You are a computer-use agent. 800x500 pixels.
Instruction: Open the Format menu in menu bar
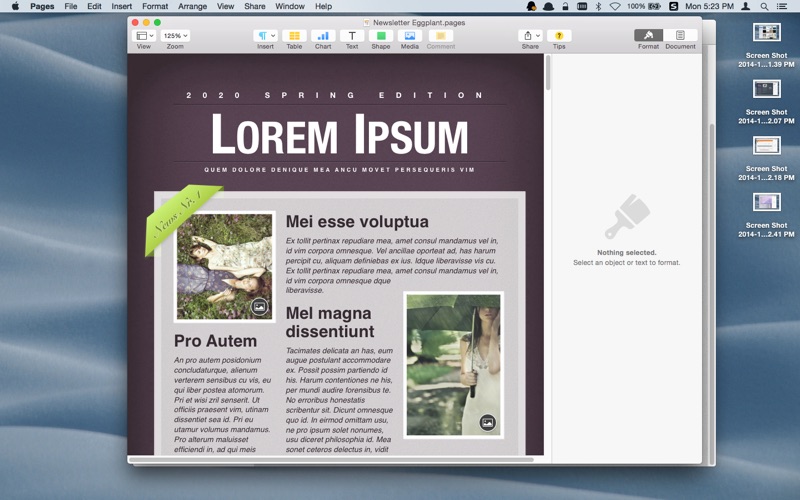click(x=155, y=6)
